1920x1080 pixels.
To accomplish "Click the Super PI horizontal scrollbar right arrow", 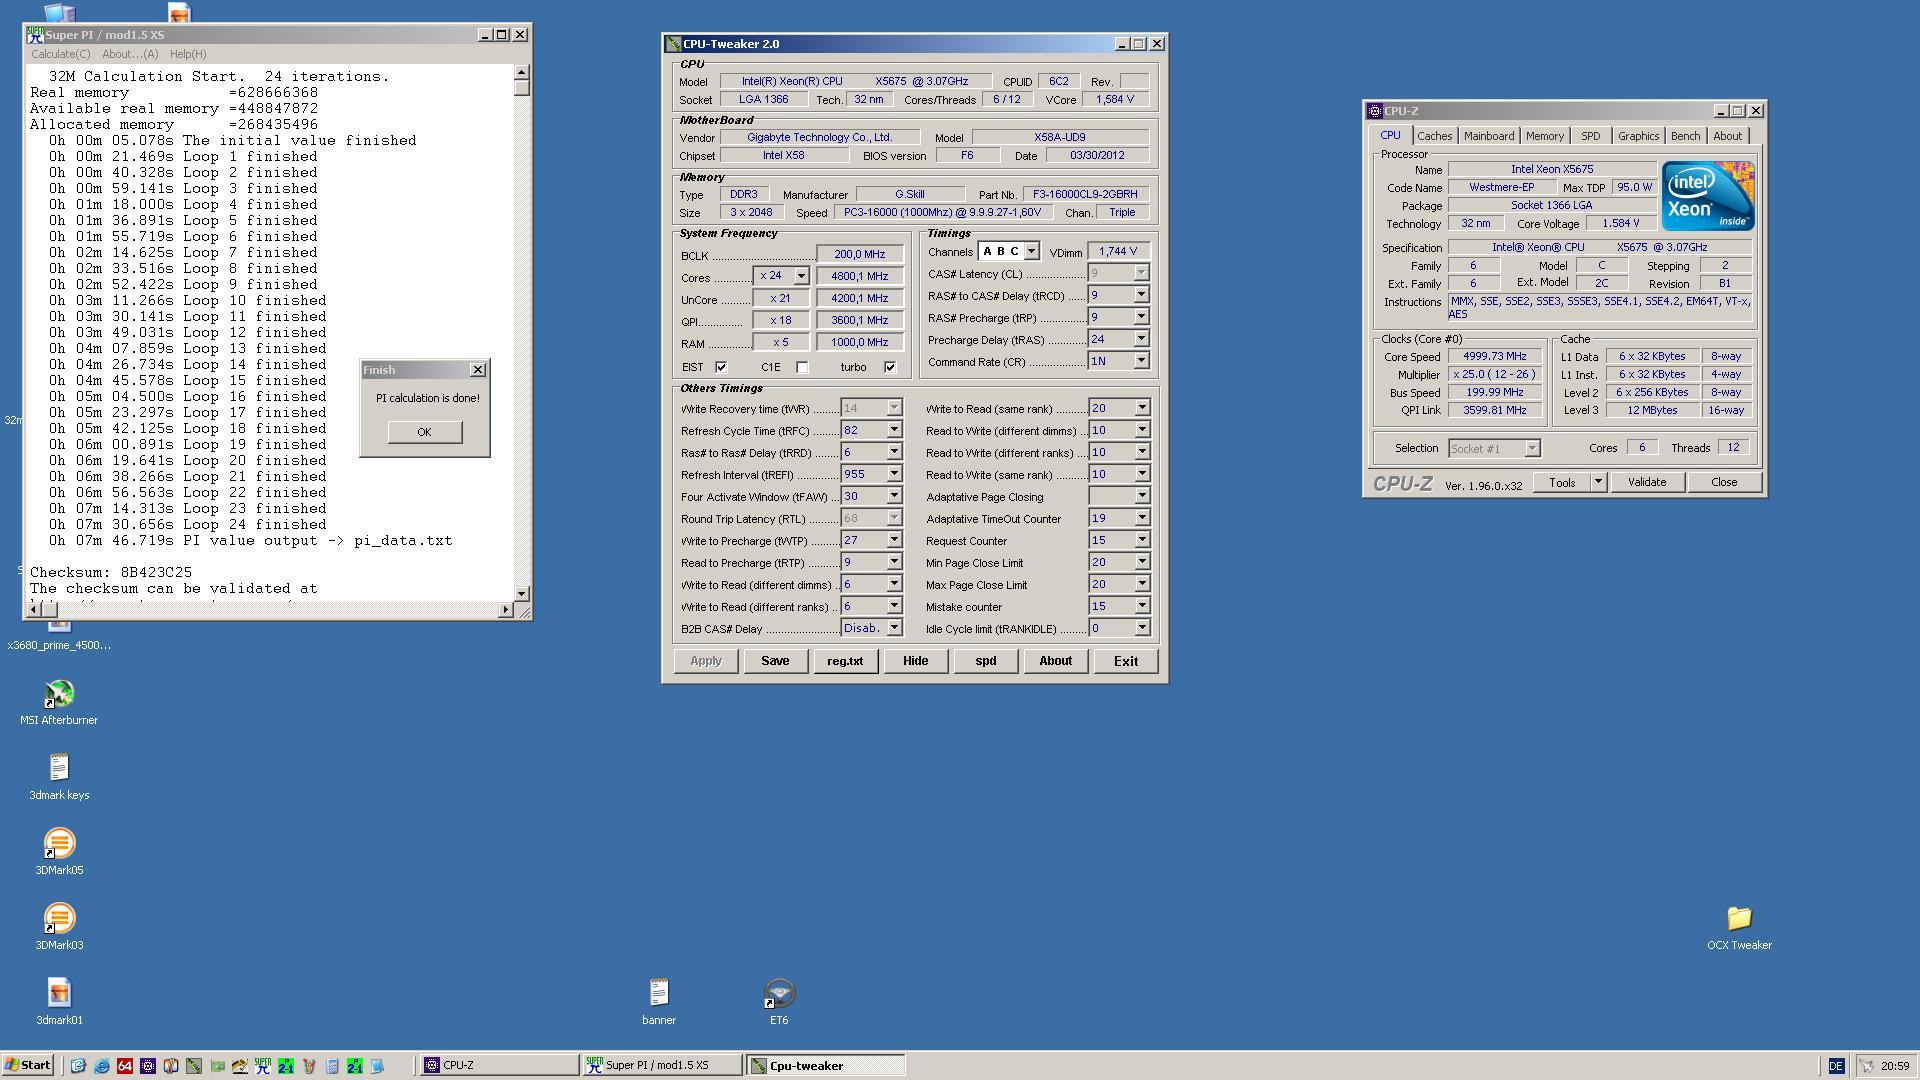I will pyautogui.click(x=505, y=609).
